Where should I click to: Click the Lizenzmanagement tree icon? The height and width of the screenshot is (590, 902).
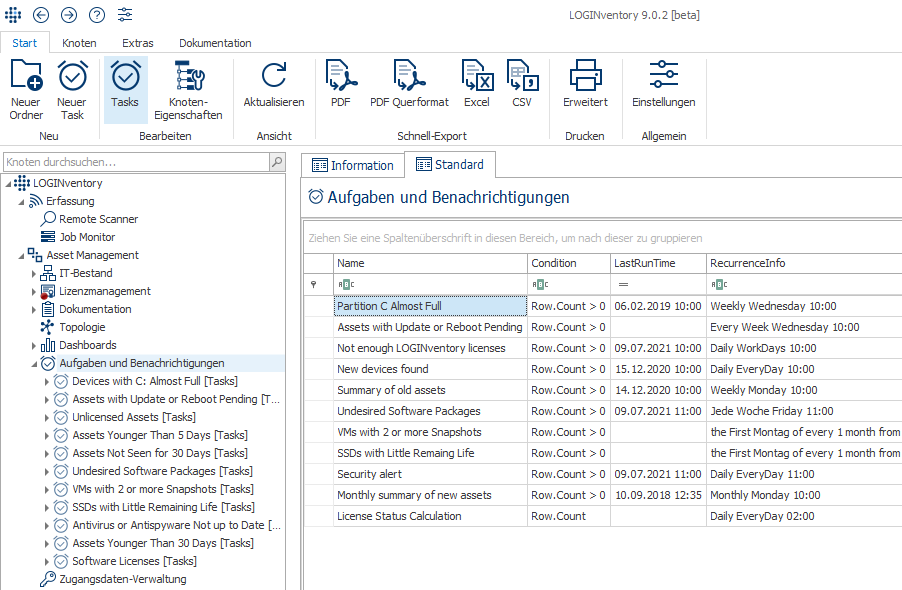click(x=48, y=292)
